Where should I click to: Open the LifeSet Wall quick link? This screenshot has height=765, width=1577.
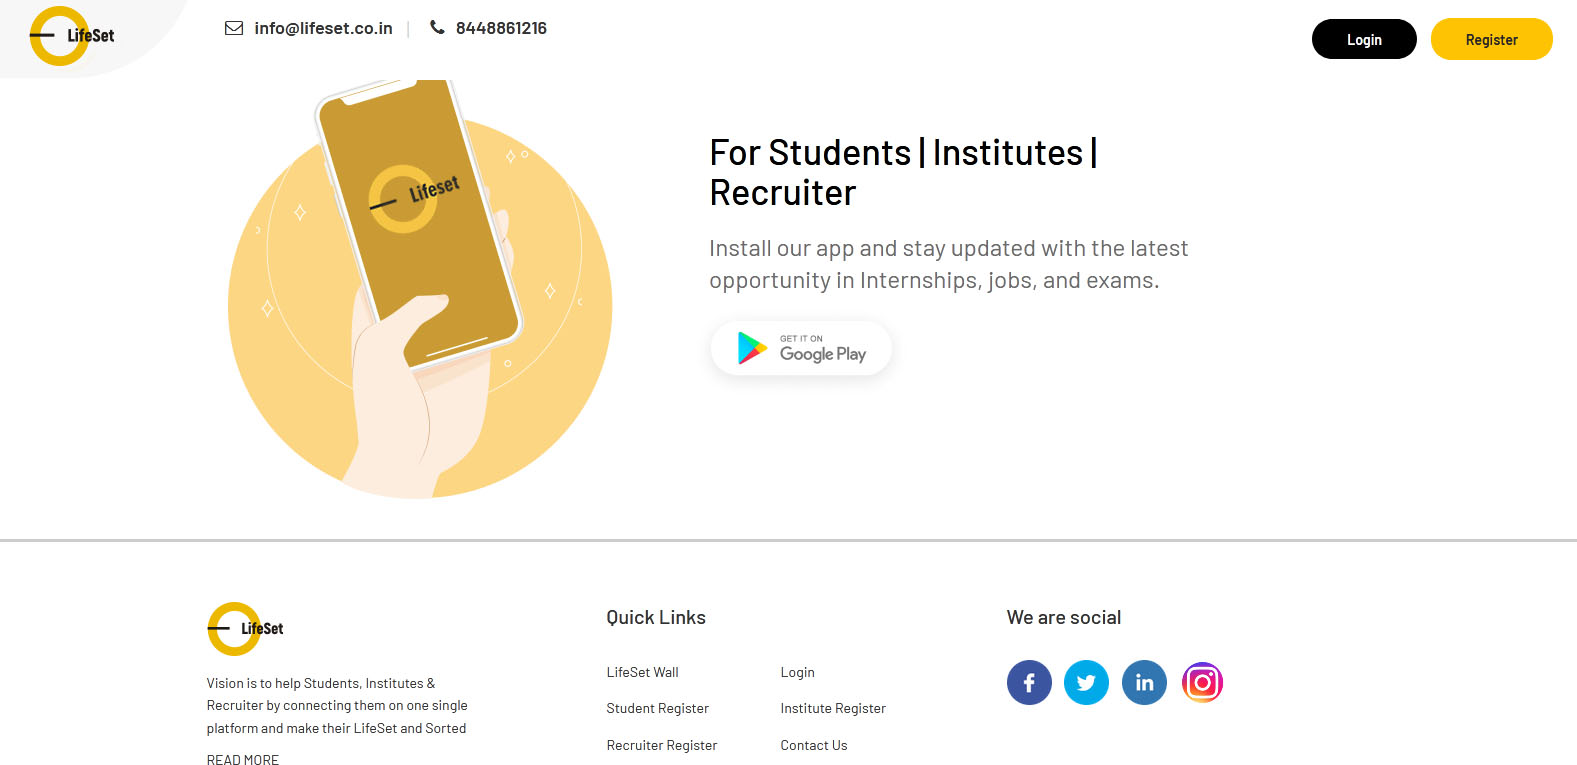click(x=642, y=672)
